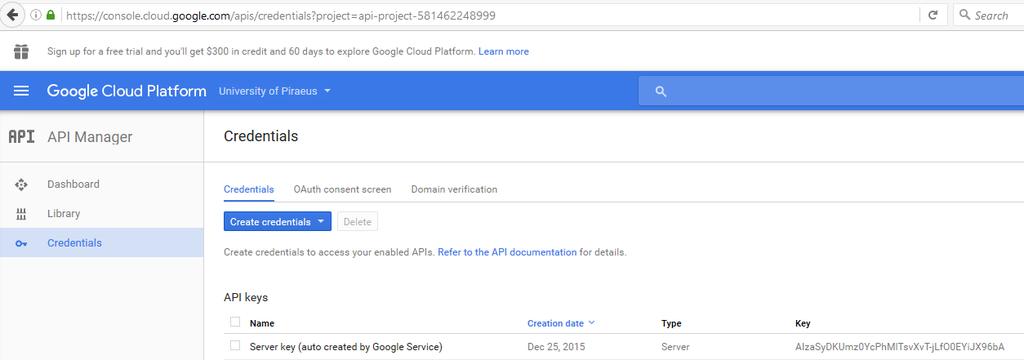1024x360 pixels.
Task: Open the hamburger navigation menu
Action: click(22, 91)
